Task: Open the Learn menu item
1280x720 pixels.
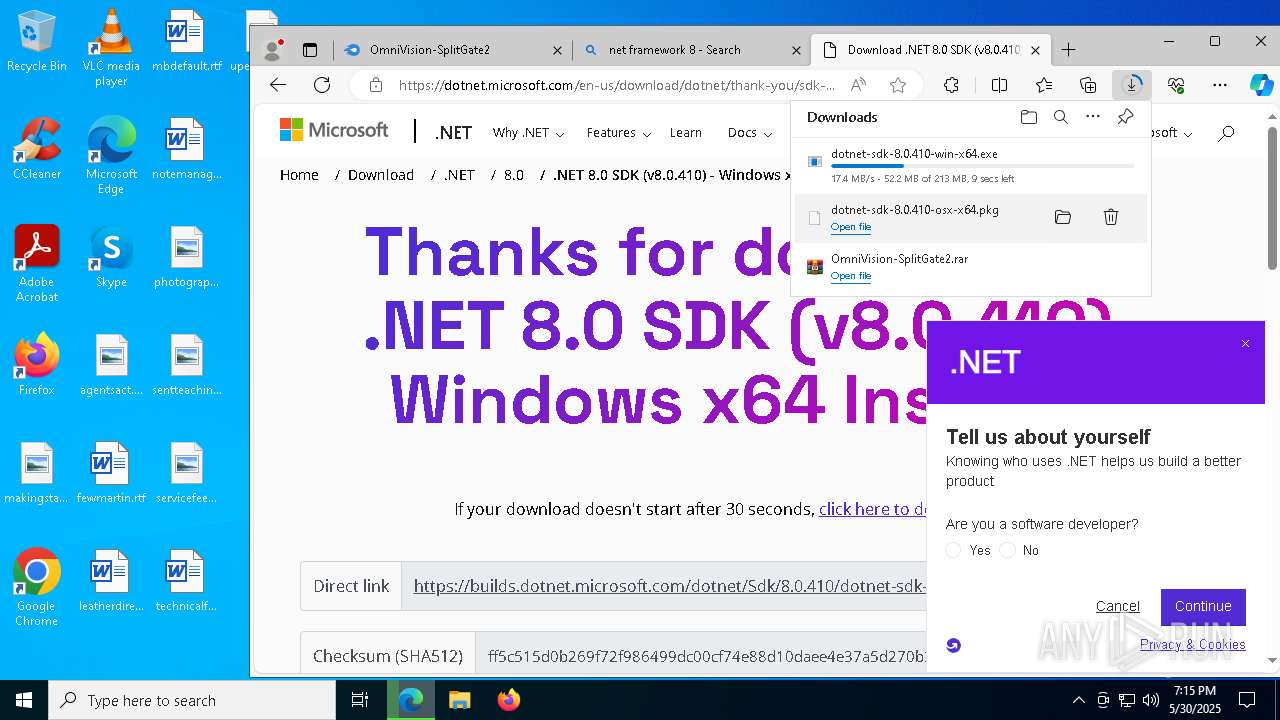Action: (x=685, y=133)
